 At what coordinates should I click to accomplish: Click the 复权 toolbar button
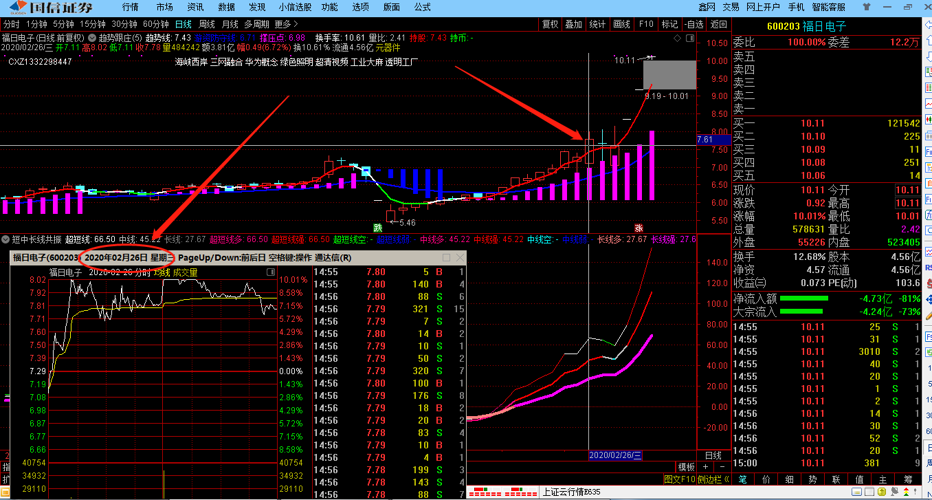click(x=550, y=24)
